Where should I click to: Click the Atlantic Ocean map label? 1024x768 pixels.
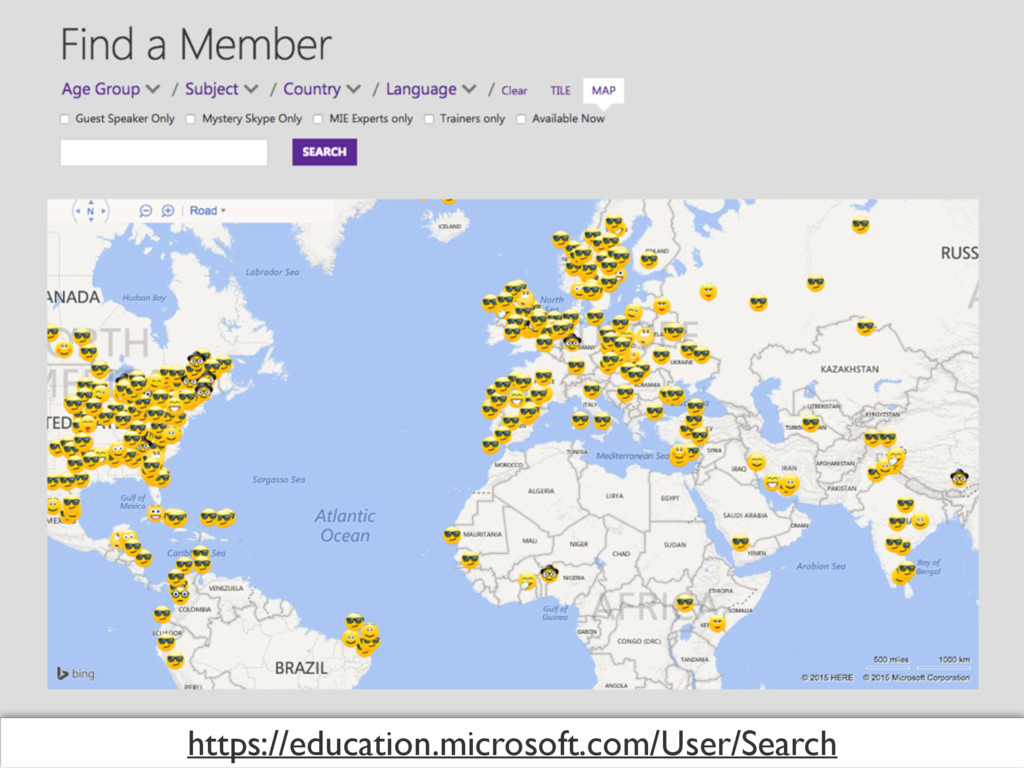[x=345, y=526]
